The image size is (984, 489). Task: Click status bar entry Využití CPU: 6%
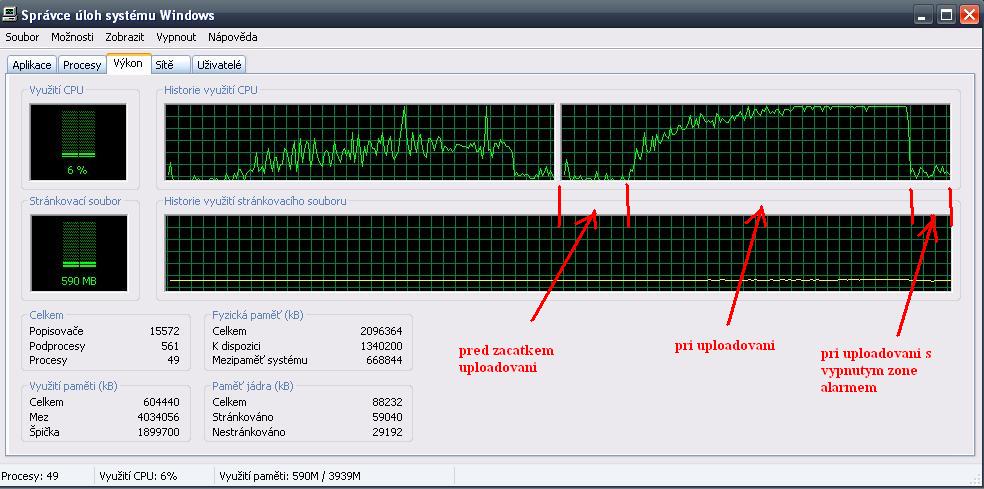click(x=138, y=476)
